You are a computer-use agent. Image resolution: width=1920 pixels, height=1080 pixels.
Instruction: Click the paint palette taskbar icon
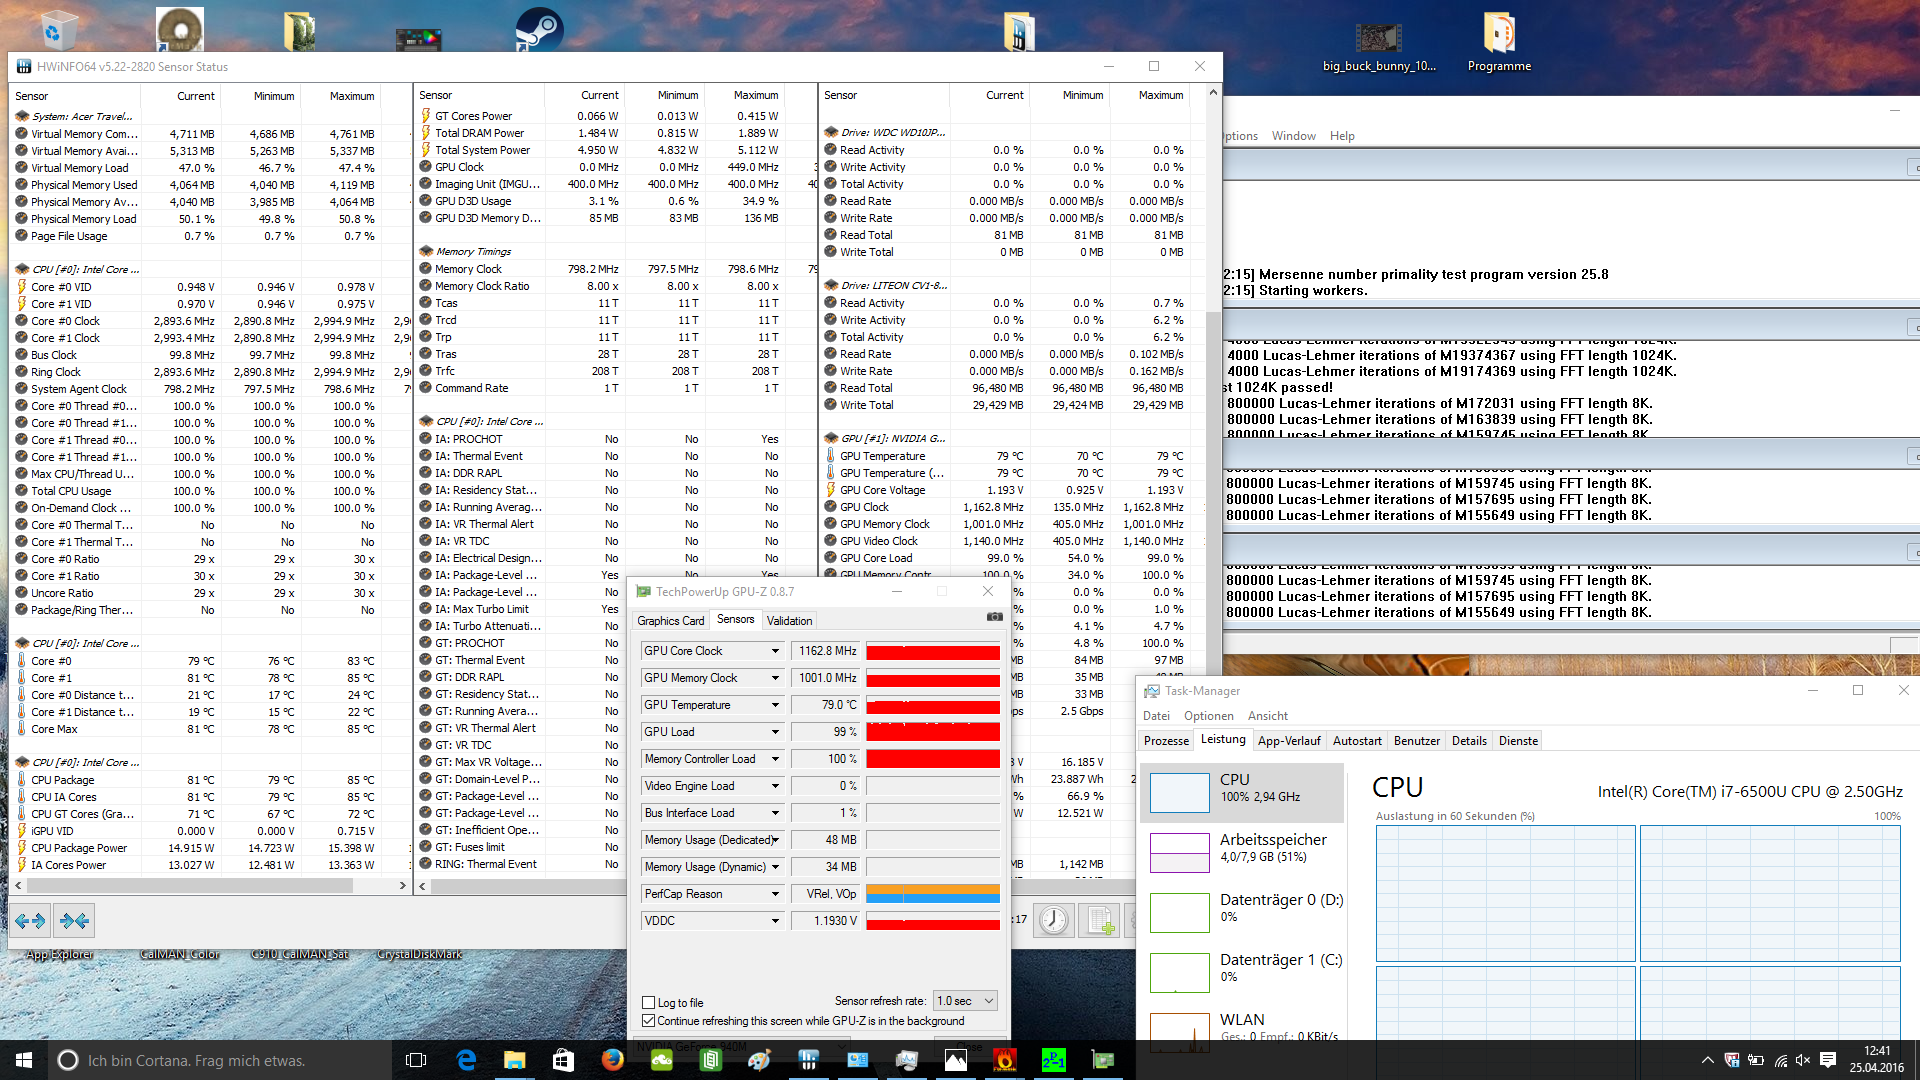tap(759, 1060)
